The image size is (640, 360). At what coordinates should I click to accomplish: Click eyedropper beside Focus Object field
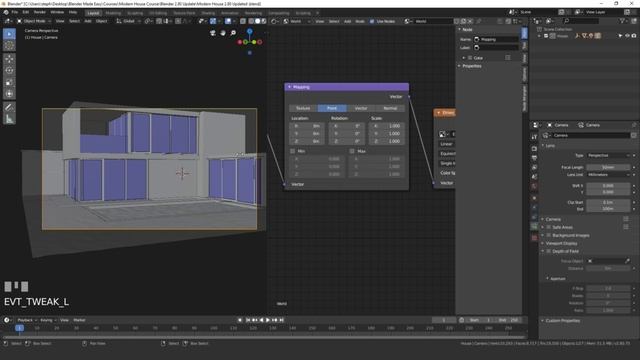pyautogui.click(x=627, y=261)
